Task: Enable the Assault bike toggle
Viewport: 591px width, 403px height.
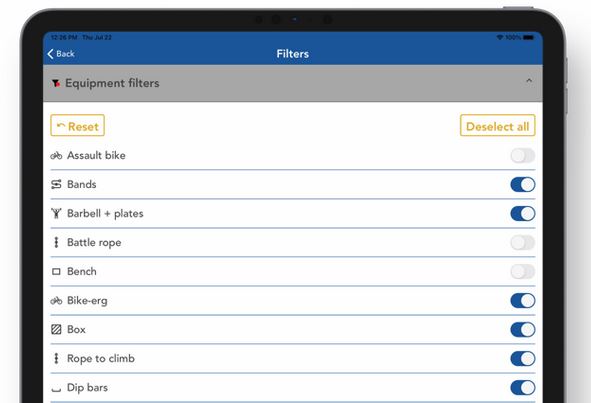Action: click(x=522, y=155)
